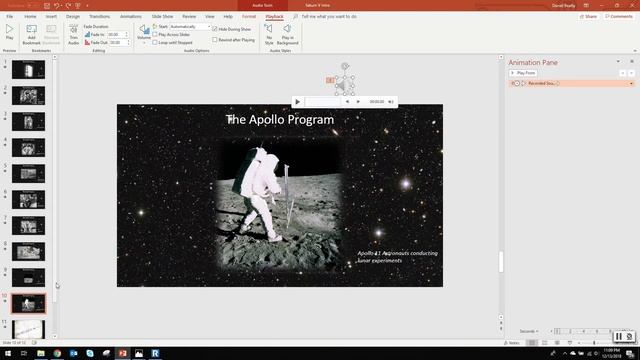Click the recorder webcam icon beside pause

(x=629, y=336)
